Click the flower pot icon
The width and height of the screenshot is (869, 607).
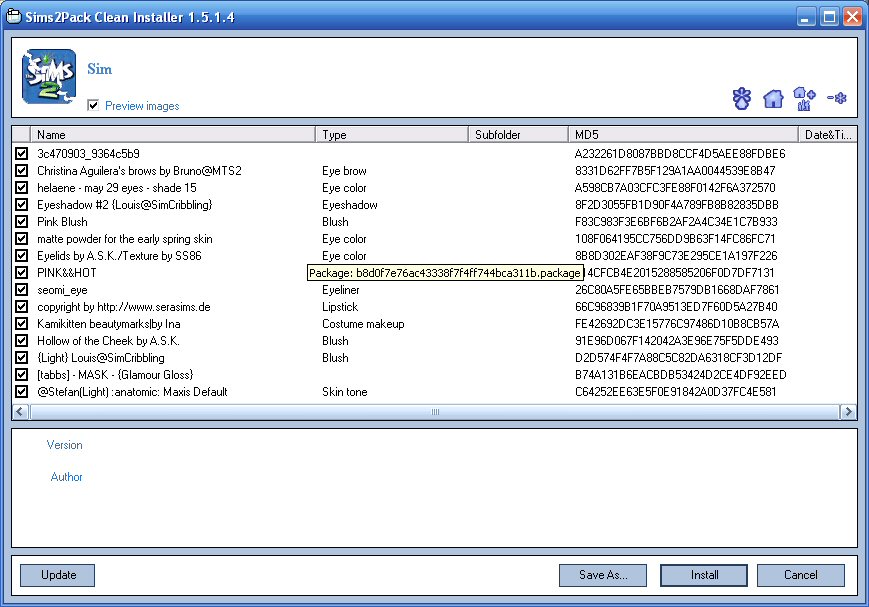click(x=741, y=98)
